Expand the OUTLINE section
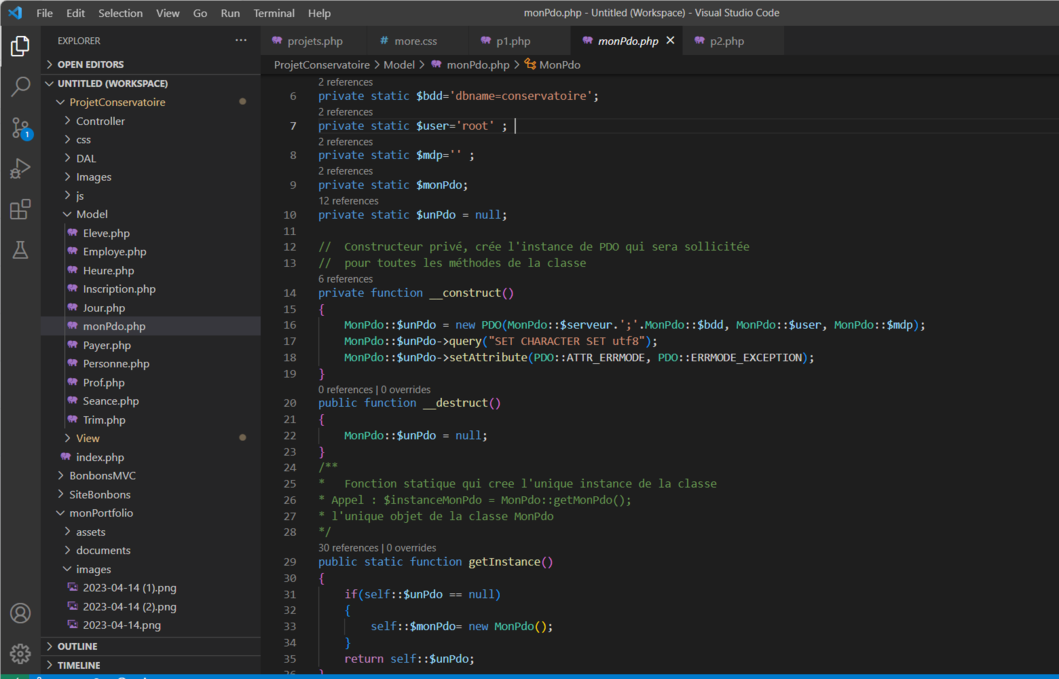 pyautogui.click(x=77, y=646)
